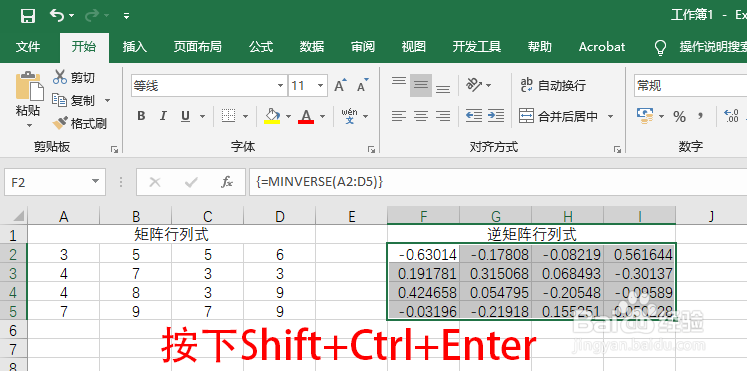Viewport: 747px width, 371px height.
Task: Click the Borders icon
Action: 229,116
